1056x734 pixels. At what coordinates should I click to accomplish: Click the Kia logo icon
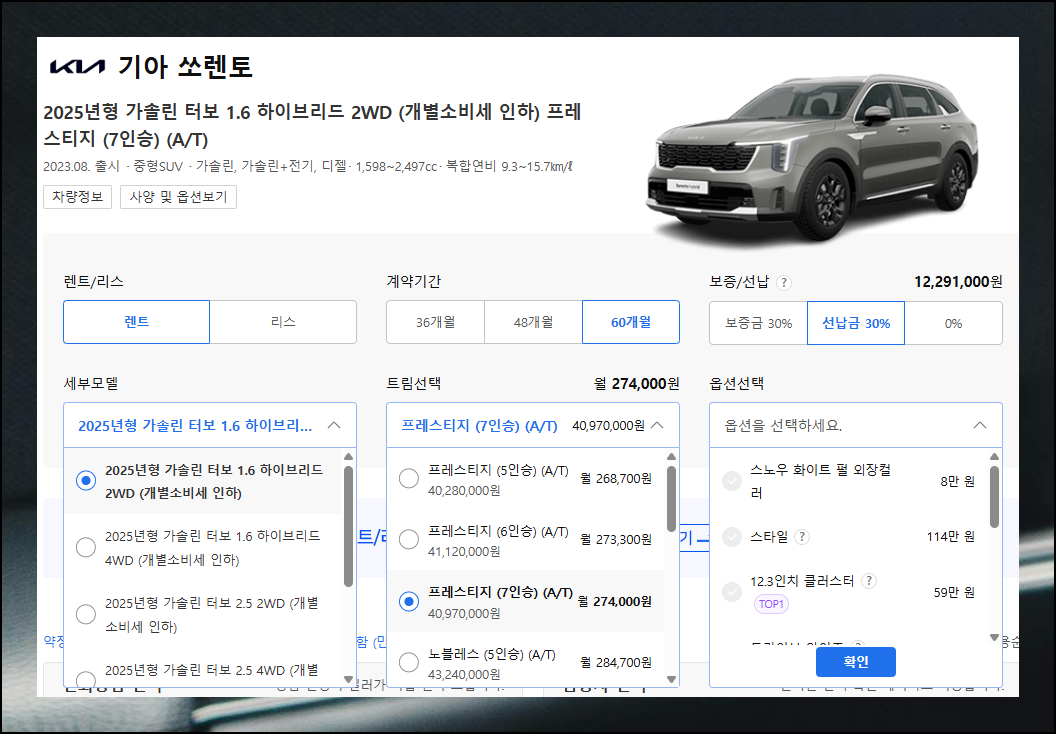coord(77,67)
